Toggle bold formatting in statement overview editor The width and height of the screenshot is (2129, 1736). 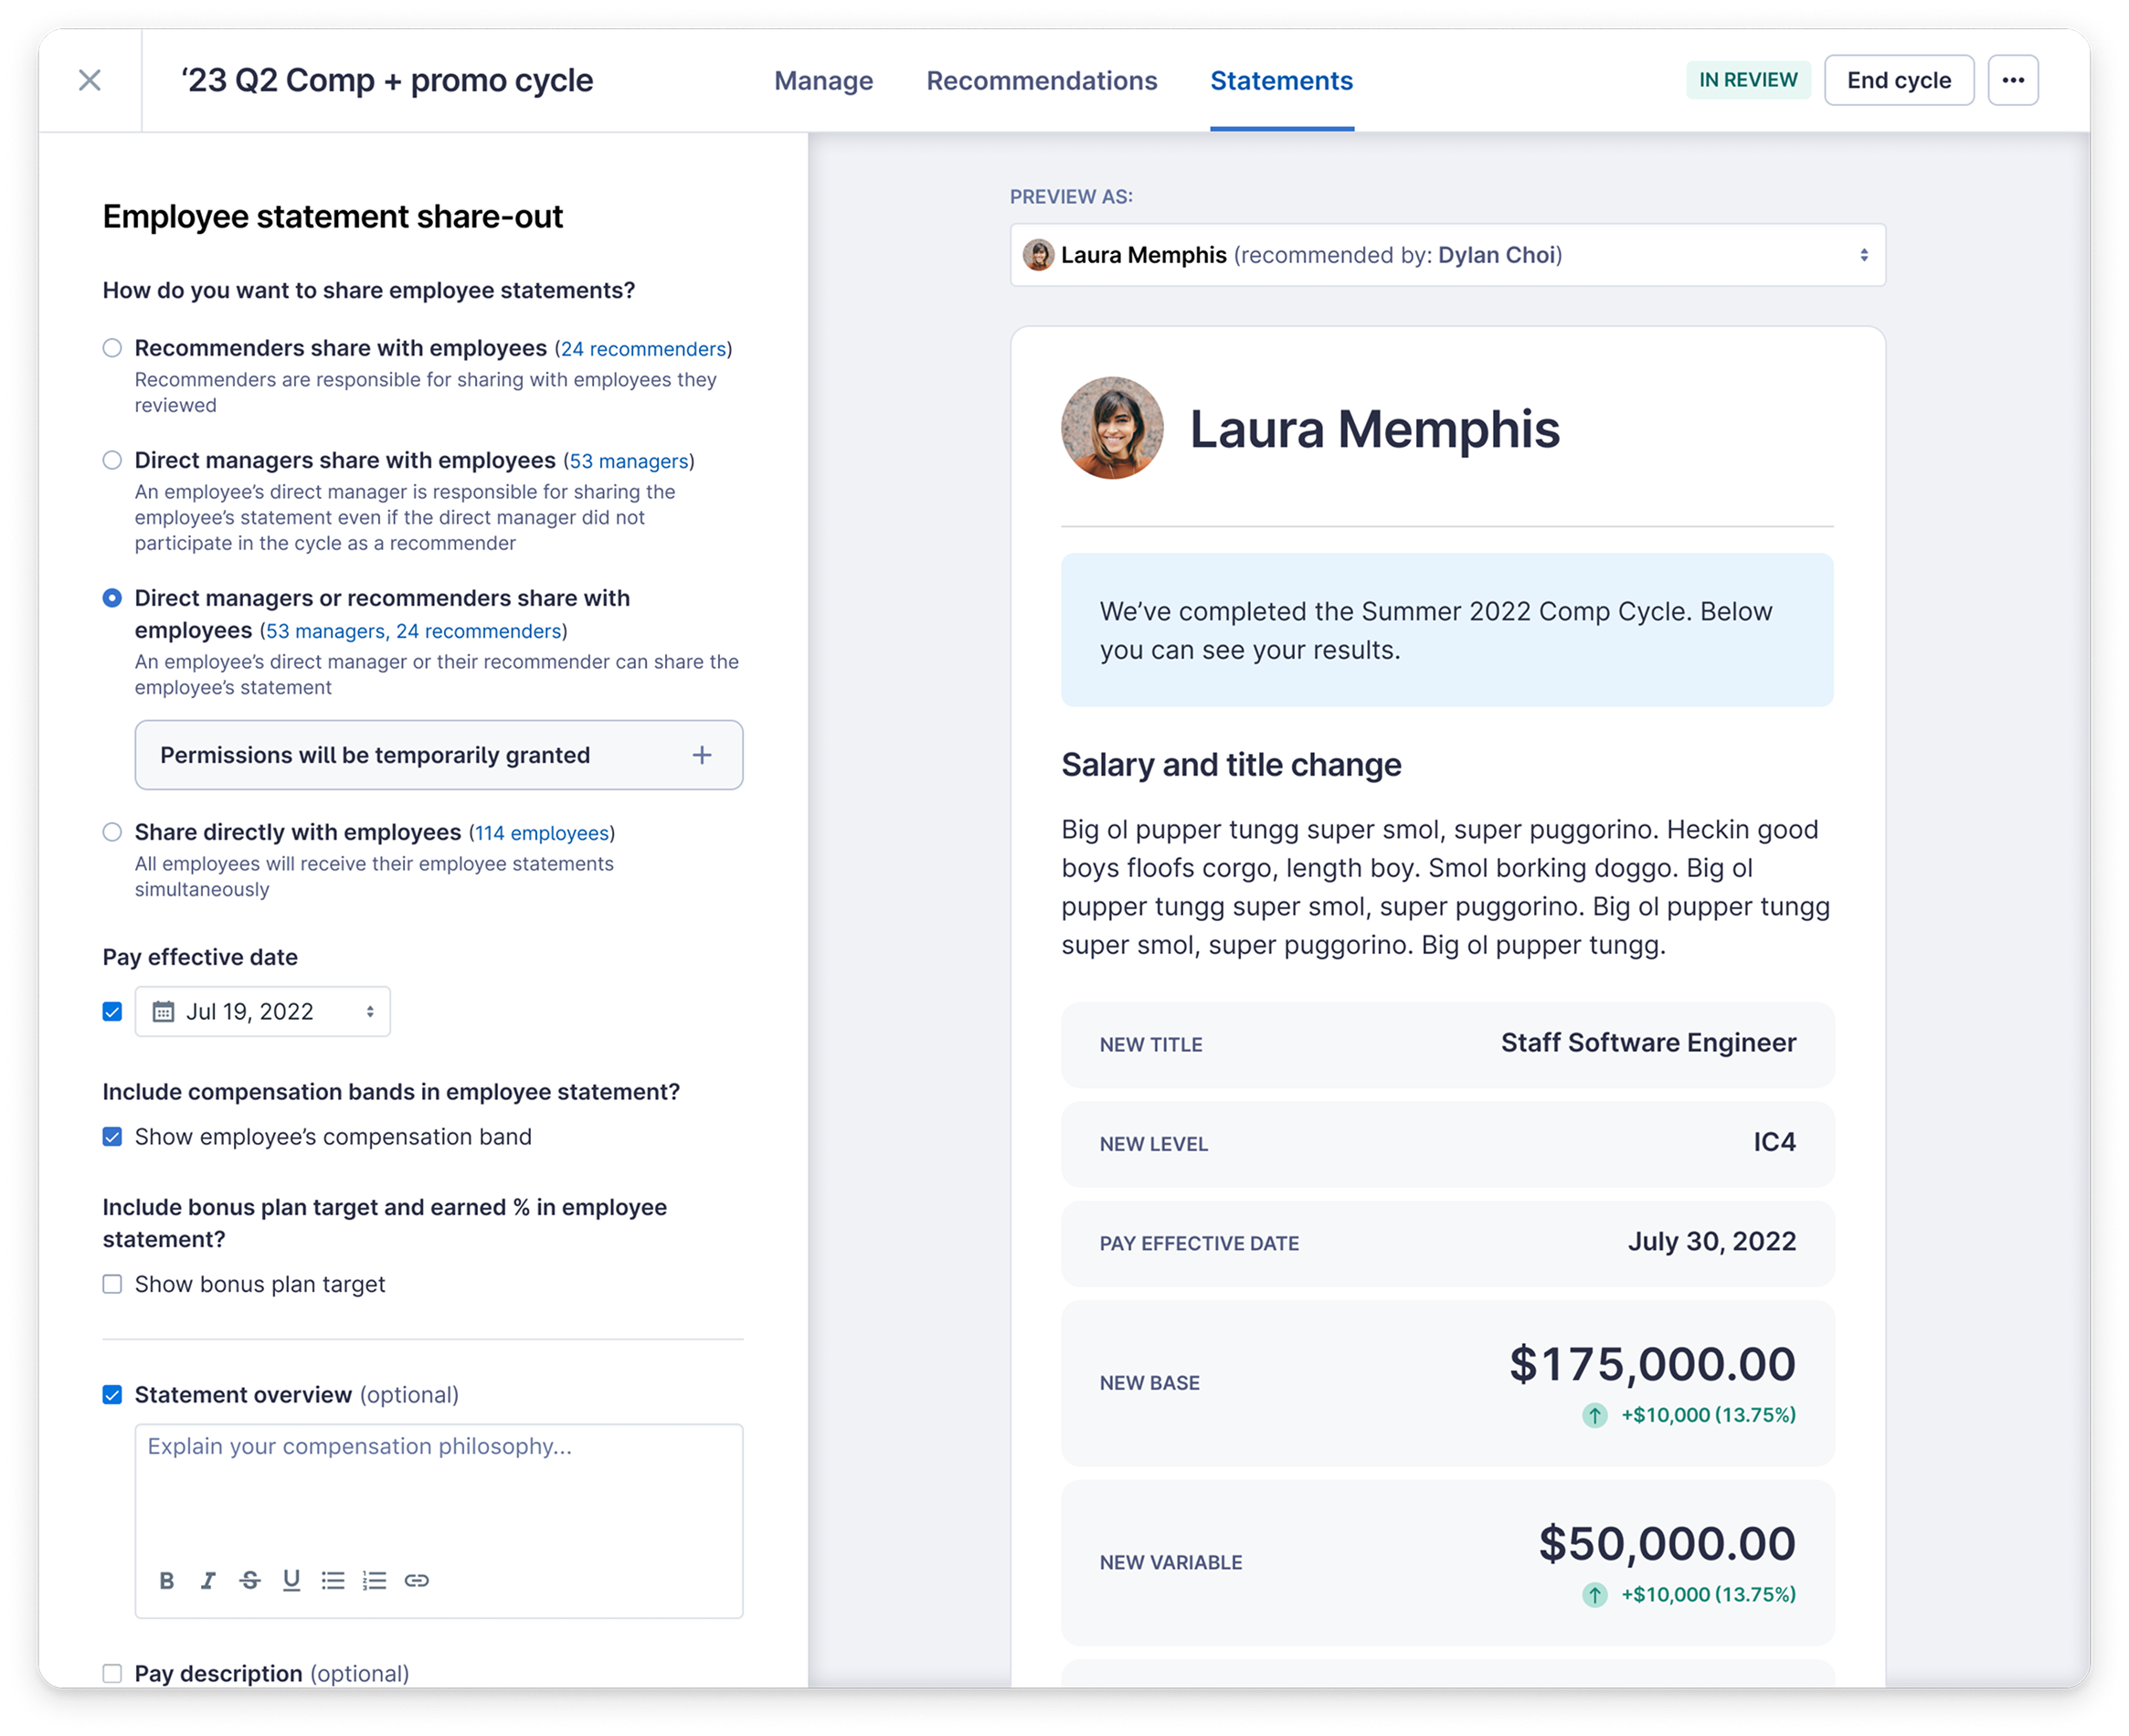(x=167, y=1580)
